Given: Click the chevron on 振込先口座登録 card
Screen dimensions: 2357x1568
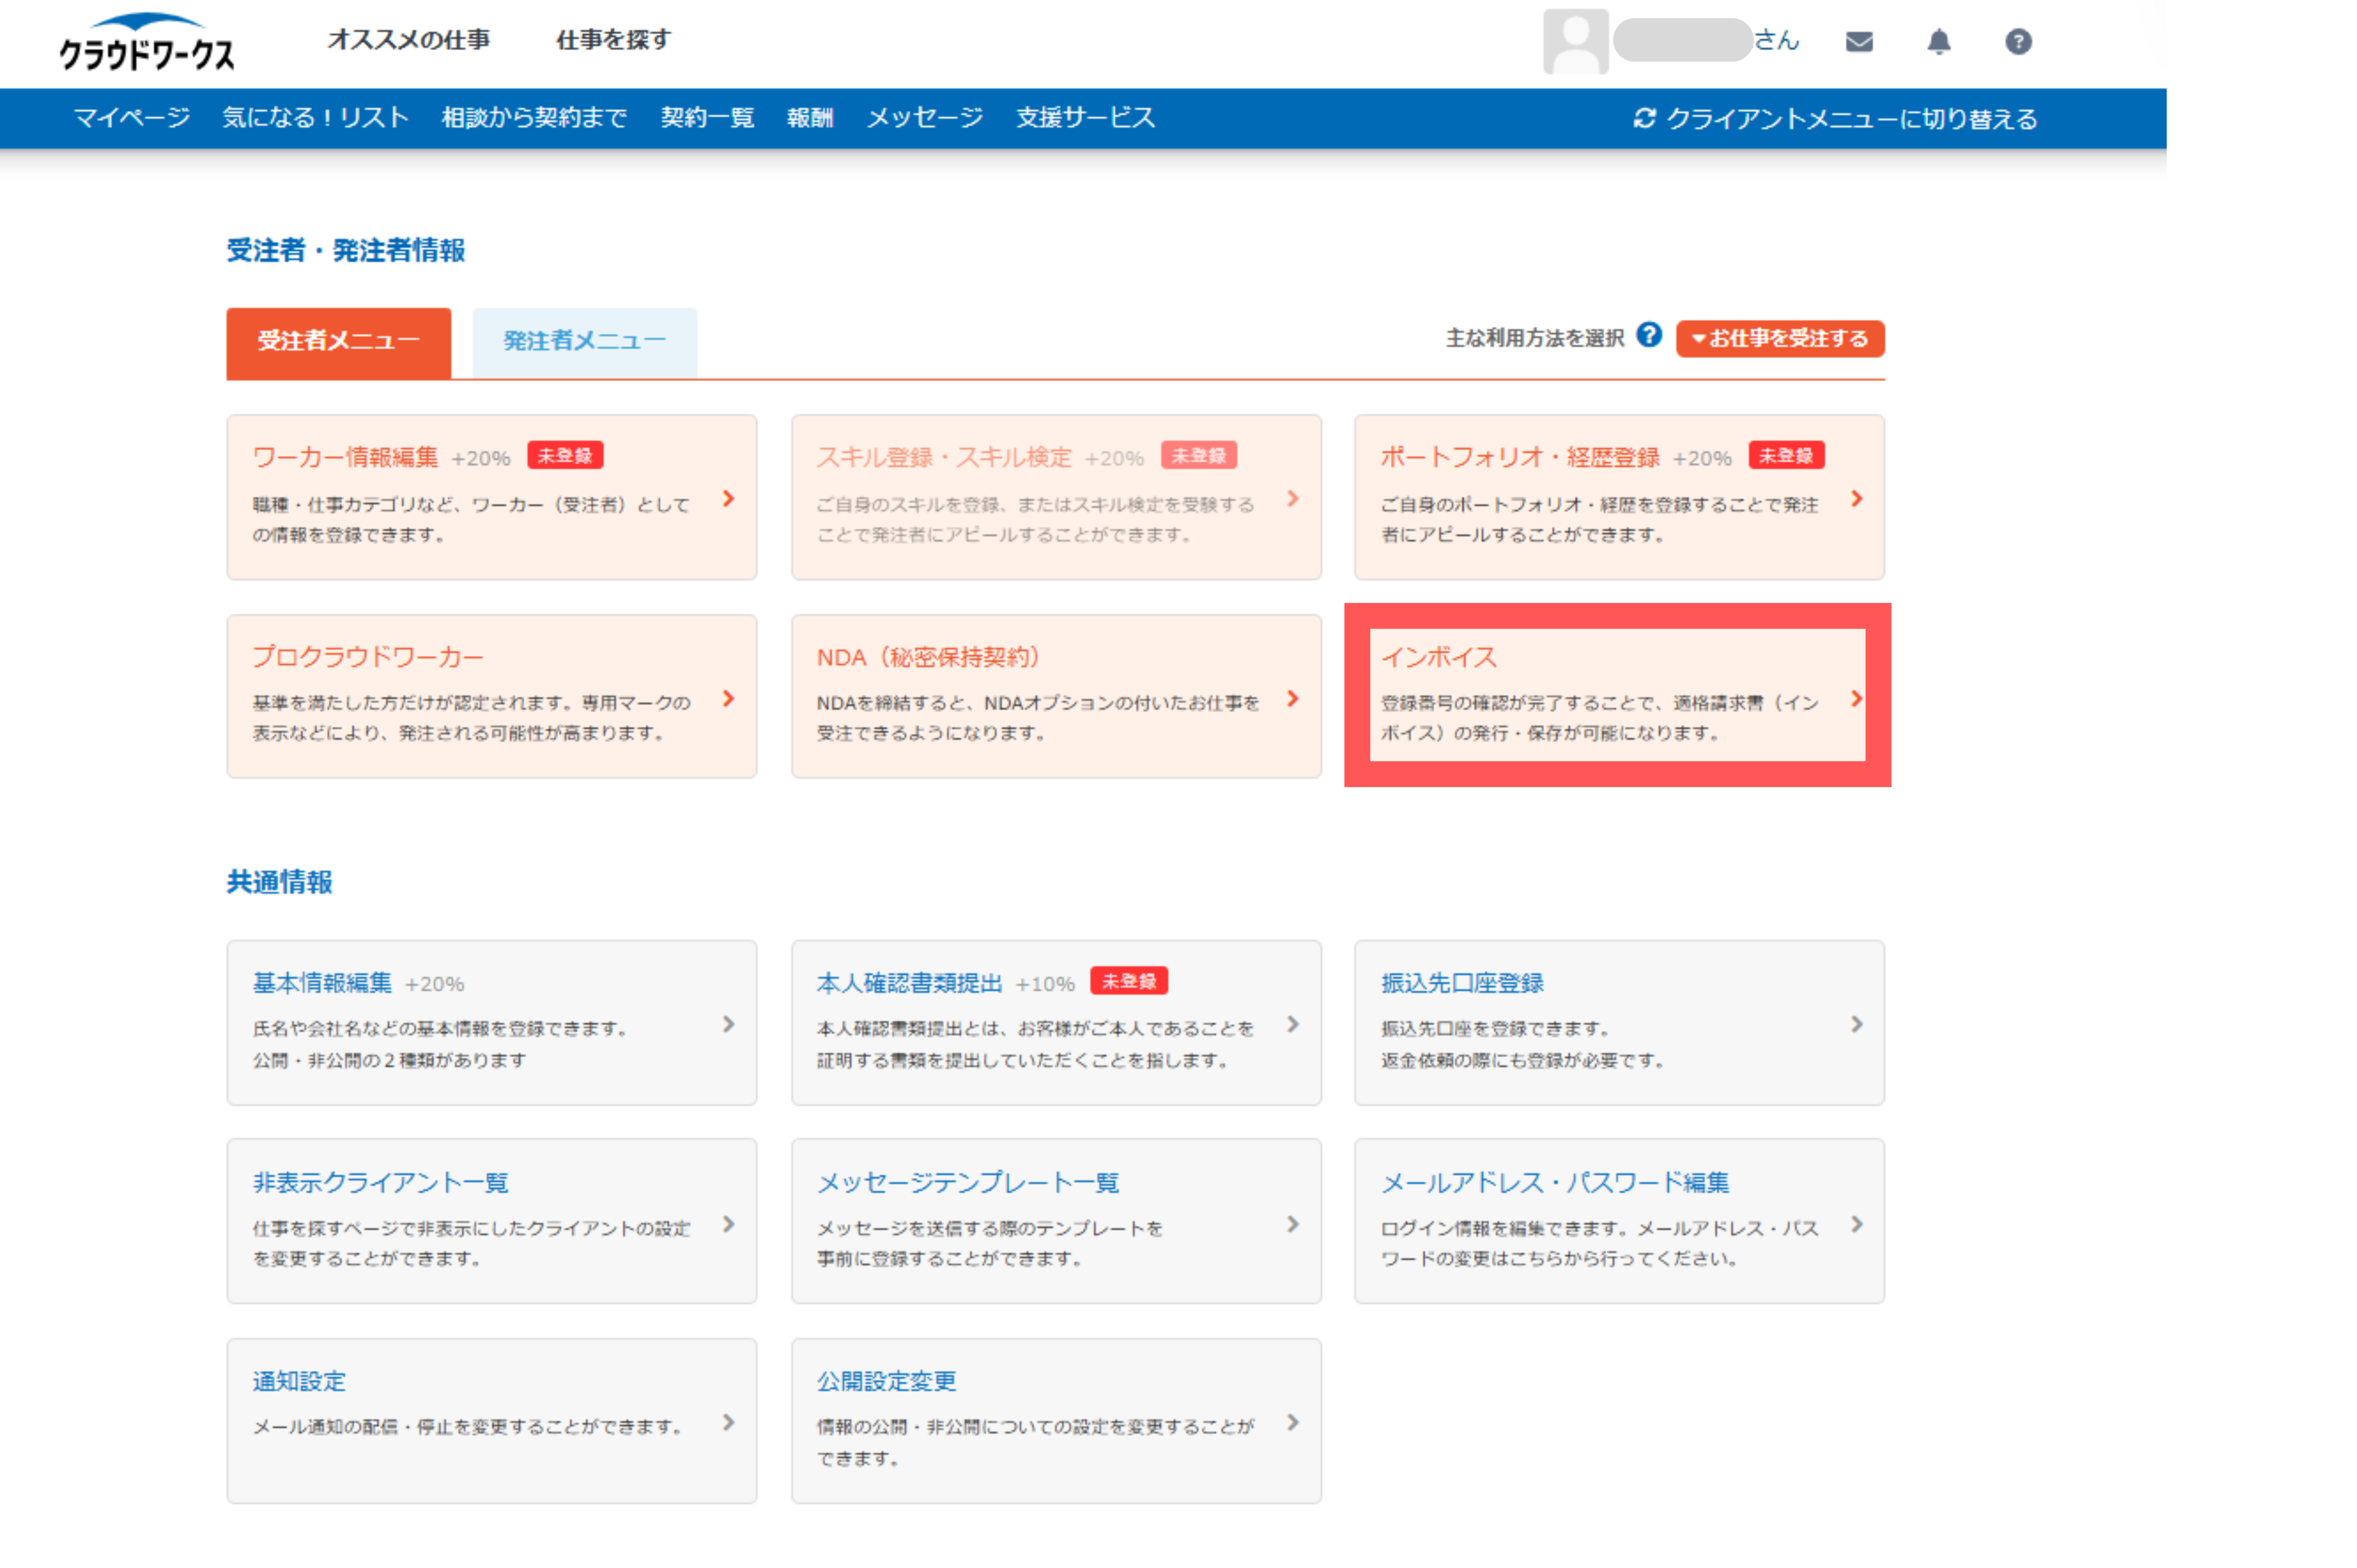Looking at the screenshot, I should click(x=1856, y=1024).
